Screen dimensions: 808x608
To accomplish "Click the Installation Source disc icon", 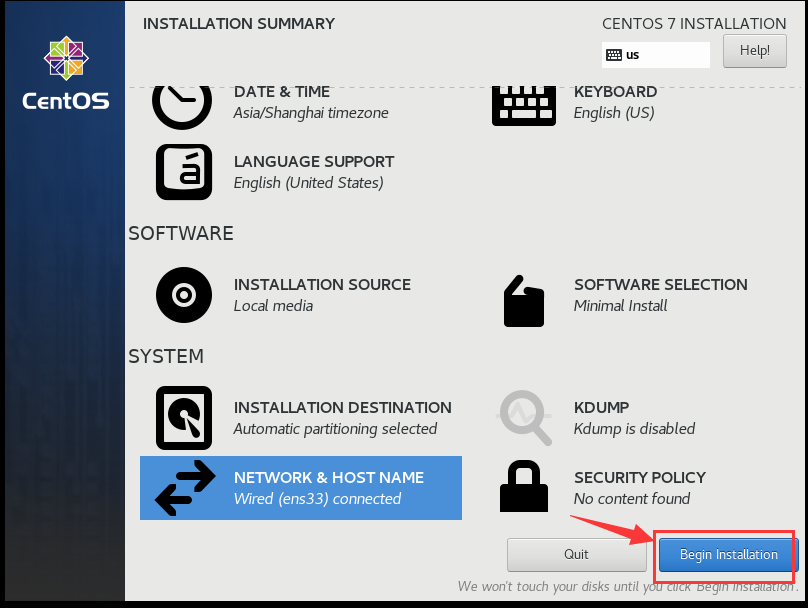I will click(183, 295).
